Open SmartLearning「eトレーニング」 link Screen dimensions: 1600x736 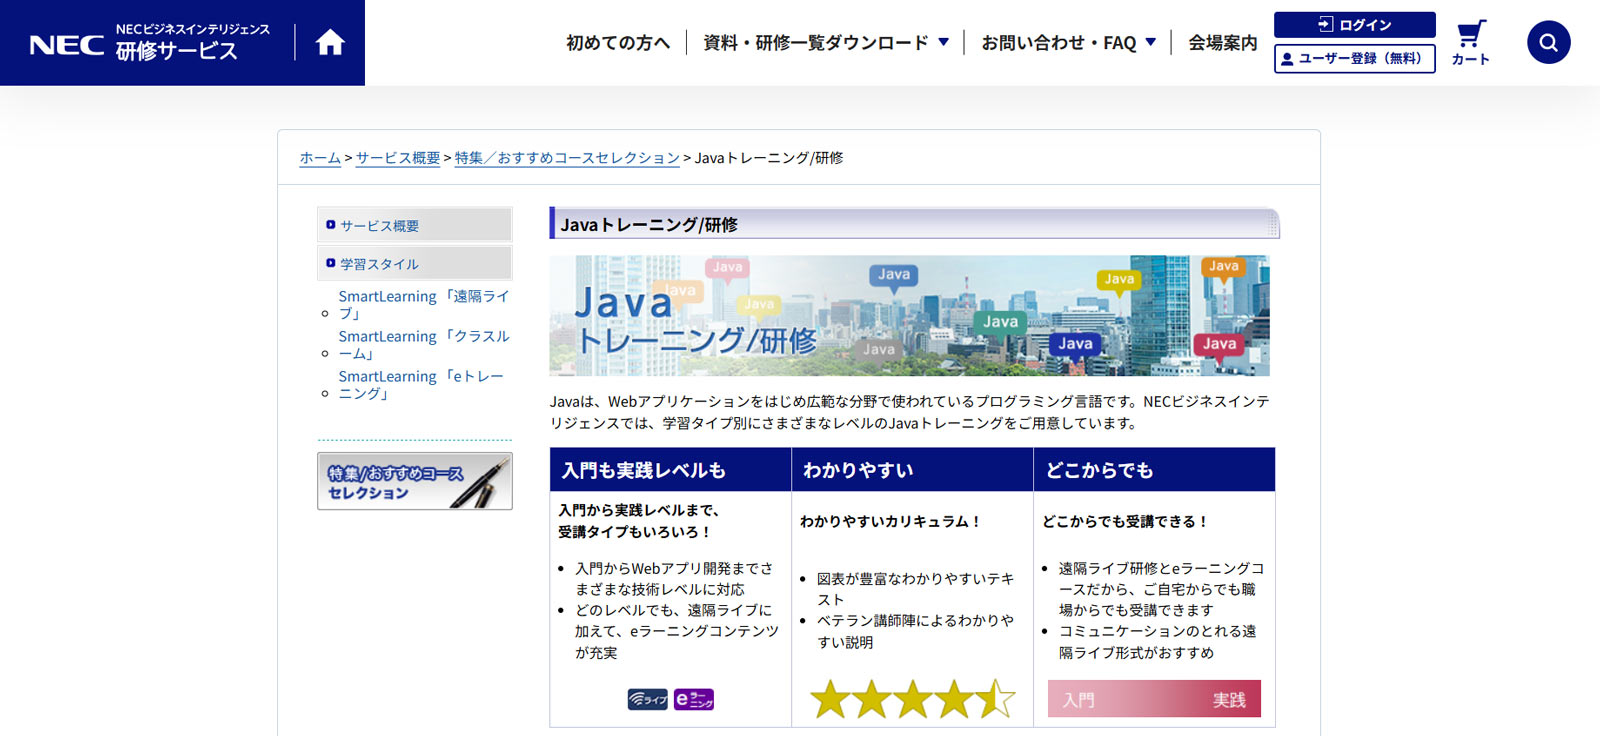pyautogui.click(x=421, y=384)
